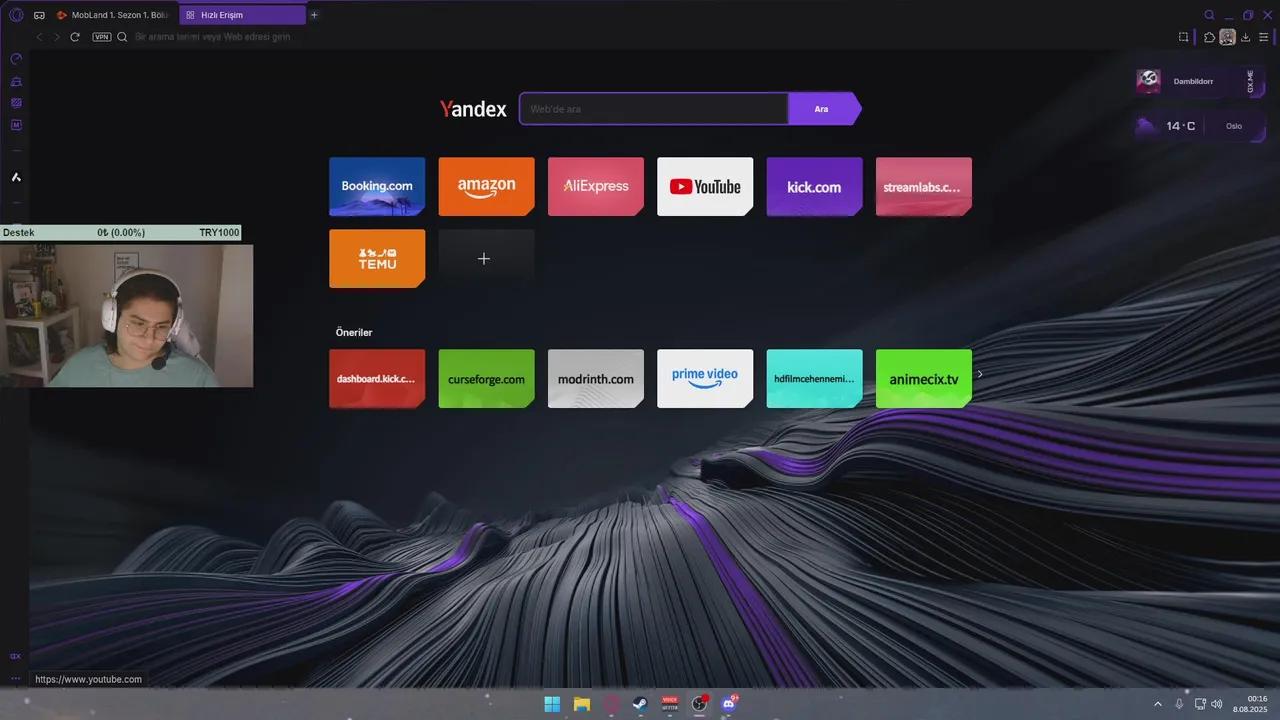Viewport: 1280px width, 720px height.
Task: Open the amazon speed dial tile
Action: [486, 186]
